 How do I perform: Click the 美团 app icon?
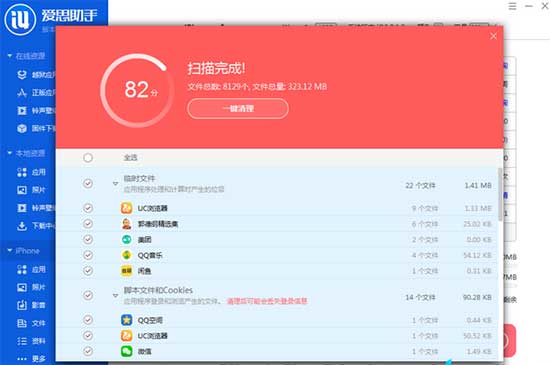click(x=127, y=239)
